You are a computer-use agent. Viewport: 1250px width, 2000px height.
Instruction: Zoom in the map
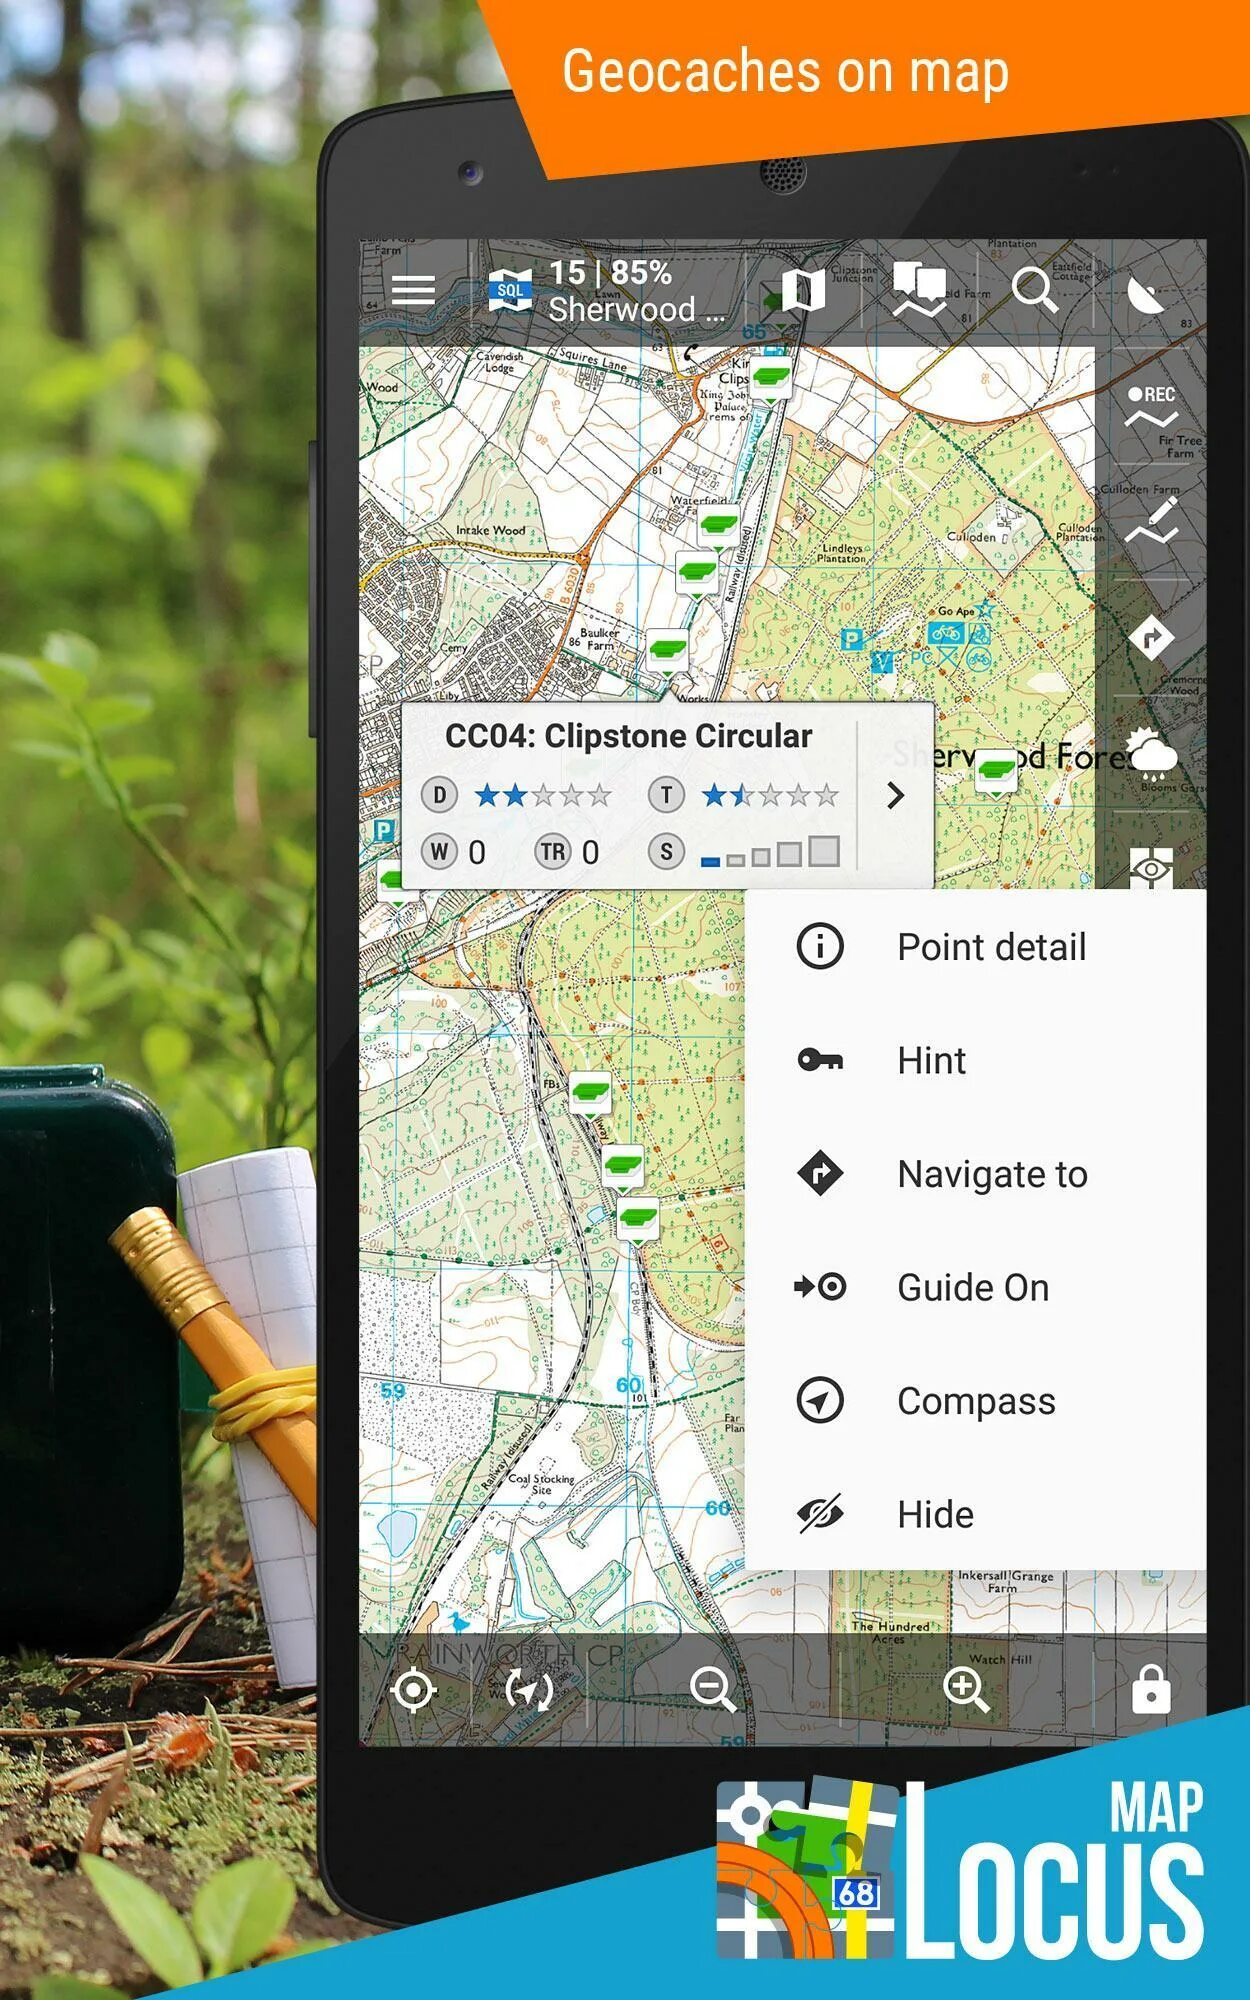[966, 1690]
